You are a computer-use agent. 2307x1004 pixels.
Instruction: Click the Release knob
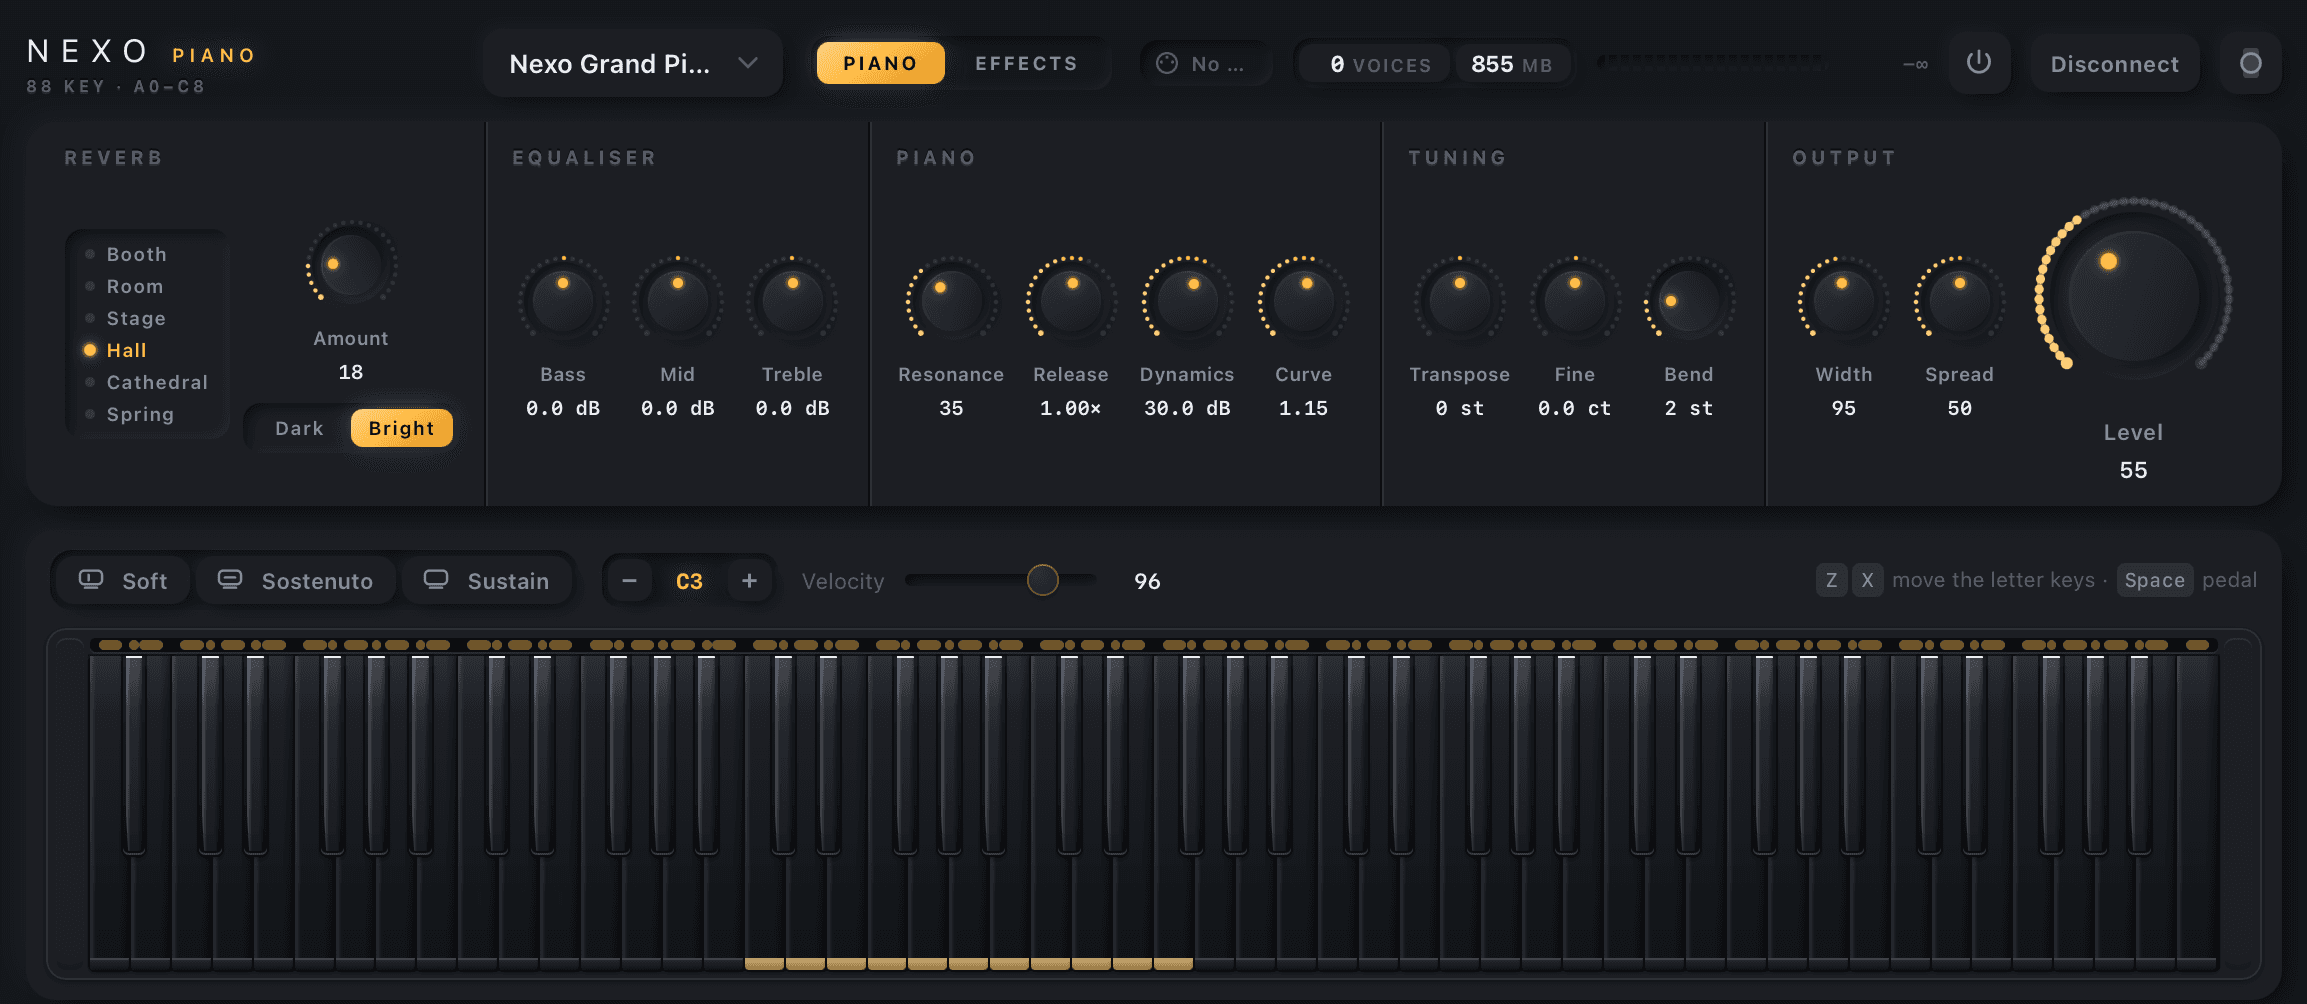pos(1070,300)
